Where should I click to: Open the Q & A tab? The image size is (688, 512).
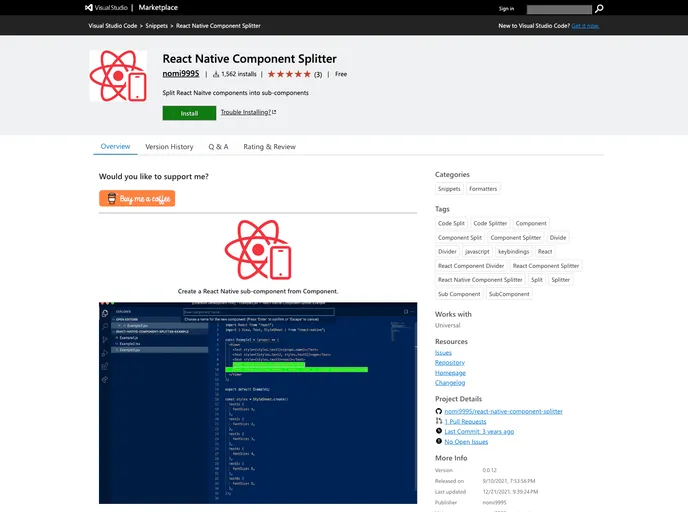(x=218, y=147)
